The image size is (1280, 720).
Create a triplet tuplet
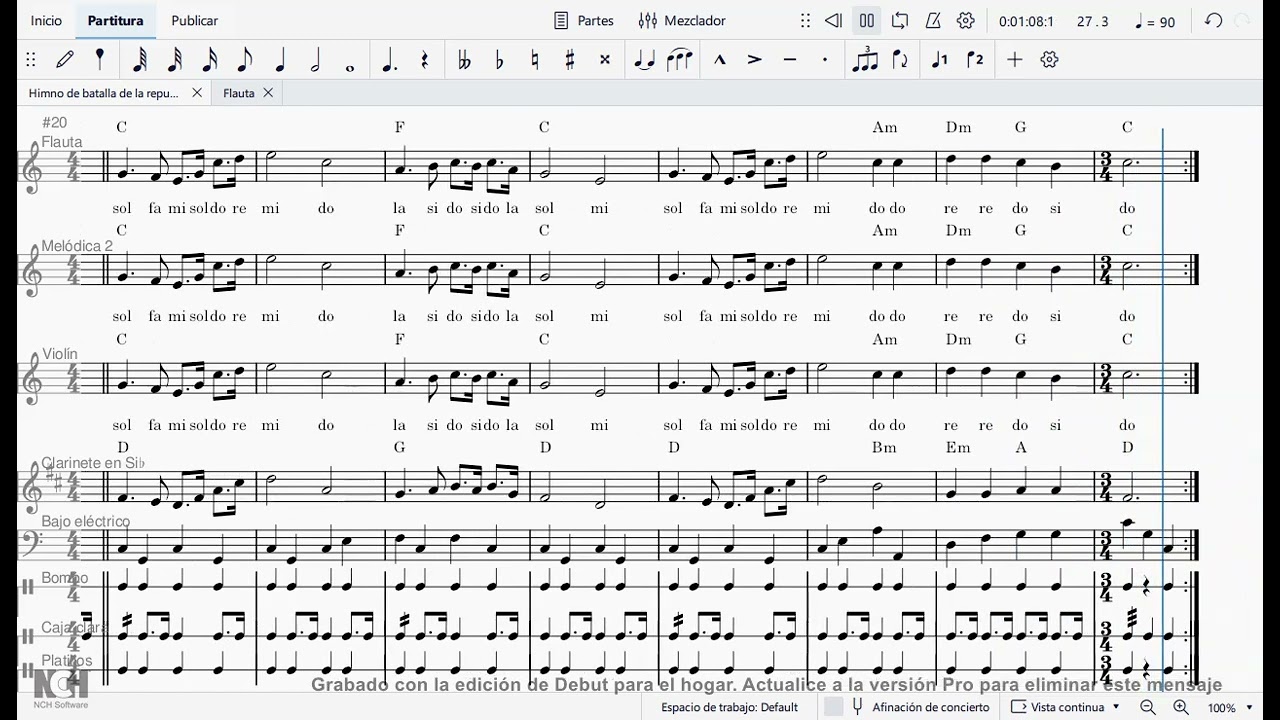(x=865, y=60)
